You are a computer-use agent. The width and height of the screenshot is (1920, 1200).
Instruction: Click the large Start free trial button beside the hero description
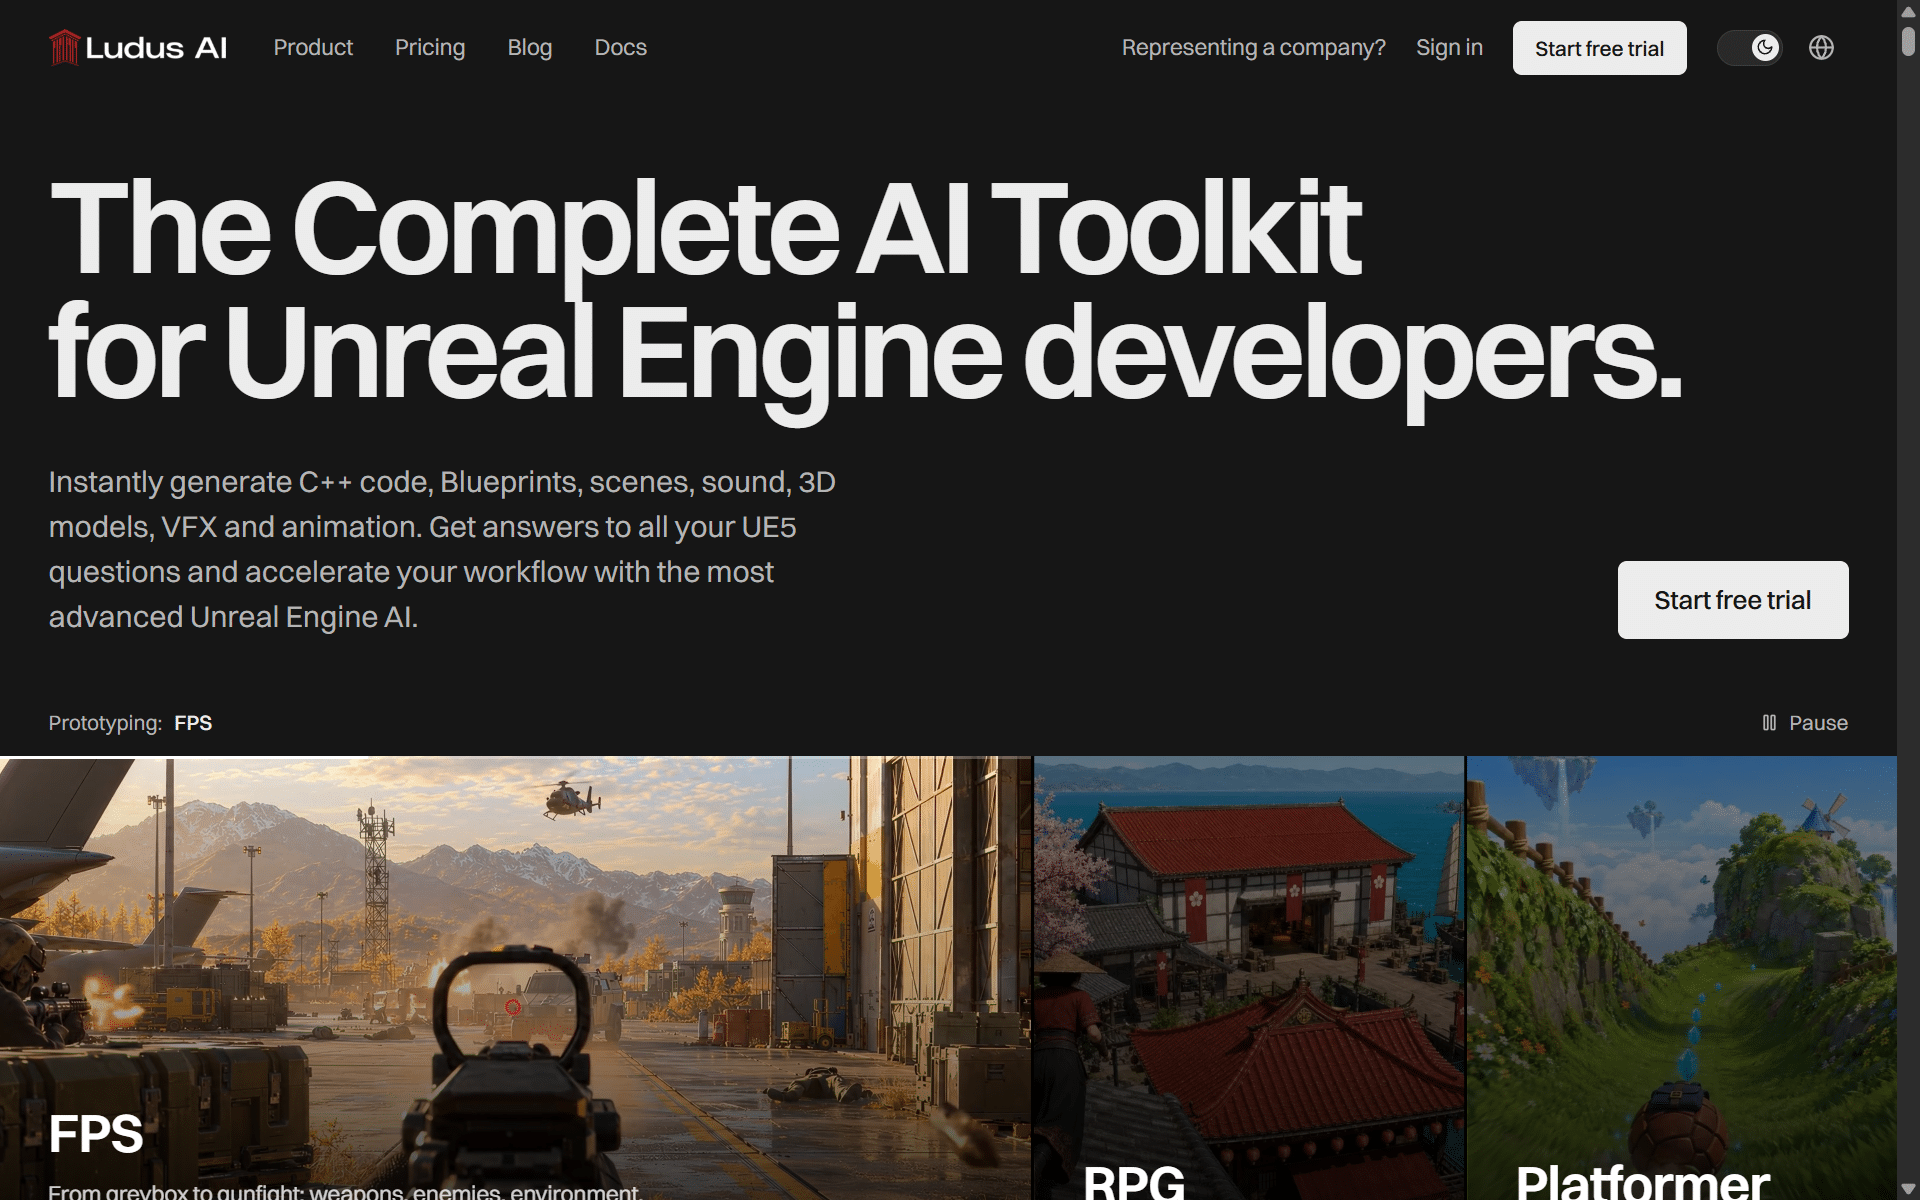pyautogui.click(x=1732, y=600)
